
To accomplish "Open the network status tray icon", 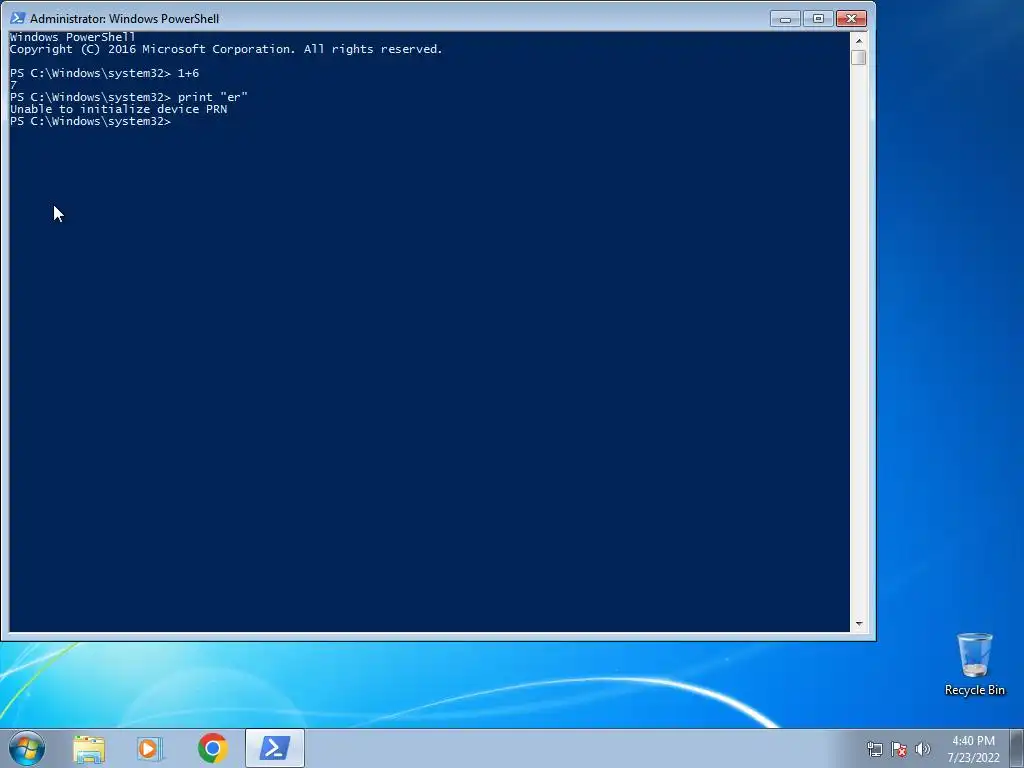I will [874, 749].
